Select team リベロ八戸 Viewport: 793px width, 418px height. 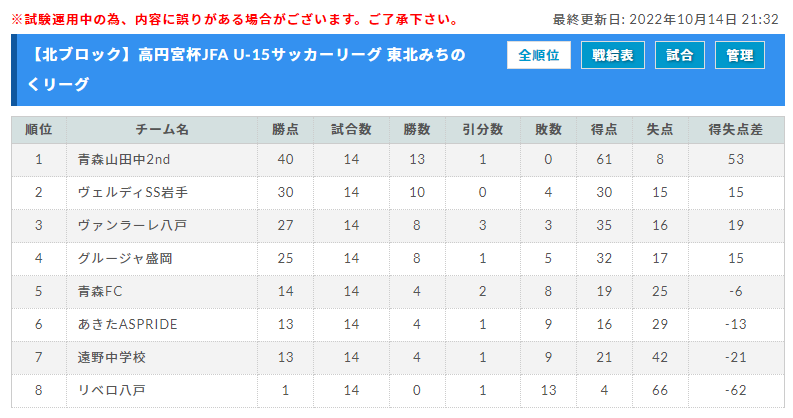(111, 390)
